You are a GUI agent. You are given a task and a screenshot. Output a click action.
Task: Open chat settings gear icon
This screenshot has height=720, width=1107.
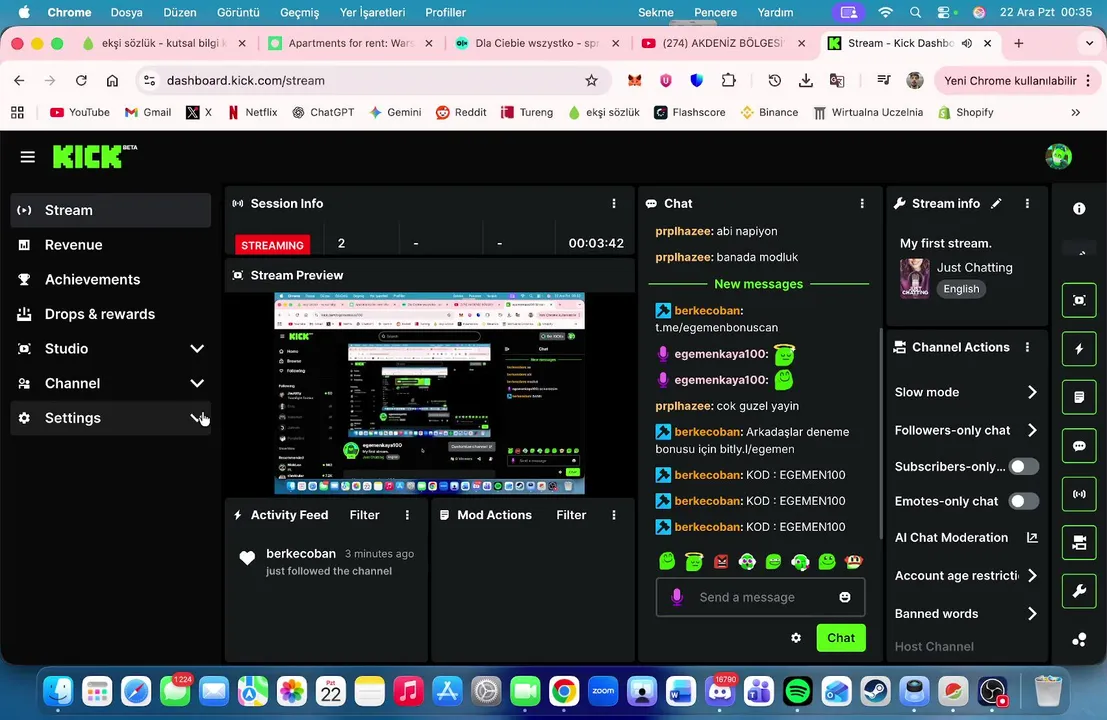click(796, 637)
